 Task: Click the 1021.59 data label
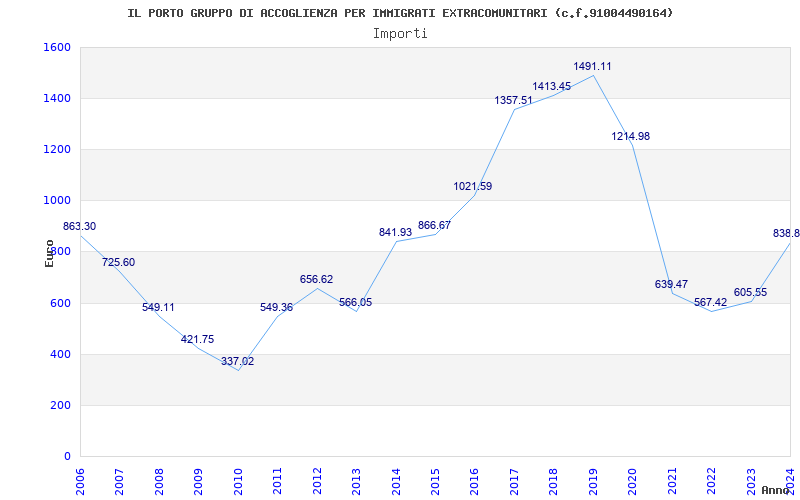(473, 186)
